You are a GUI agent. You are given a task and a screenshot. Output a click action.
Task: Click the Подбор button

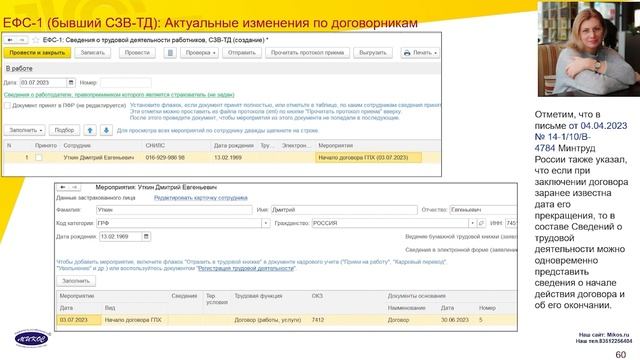pos(64,130)
